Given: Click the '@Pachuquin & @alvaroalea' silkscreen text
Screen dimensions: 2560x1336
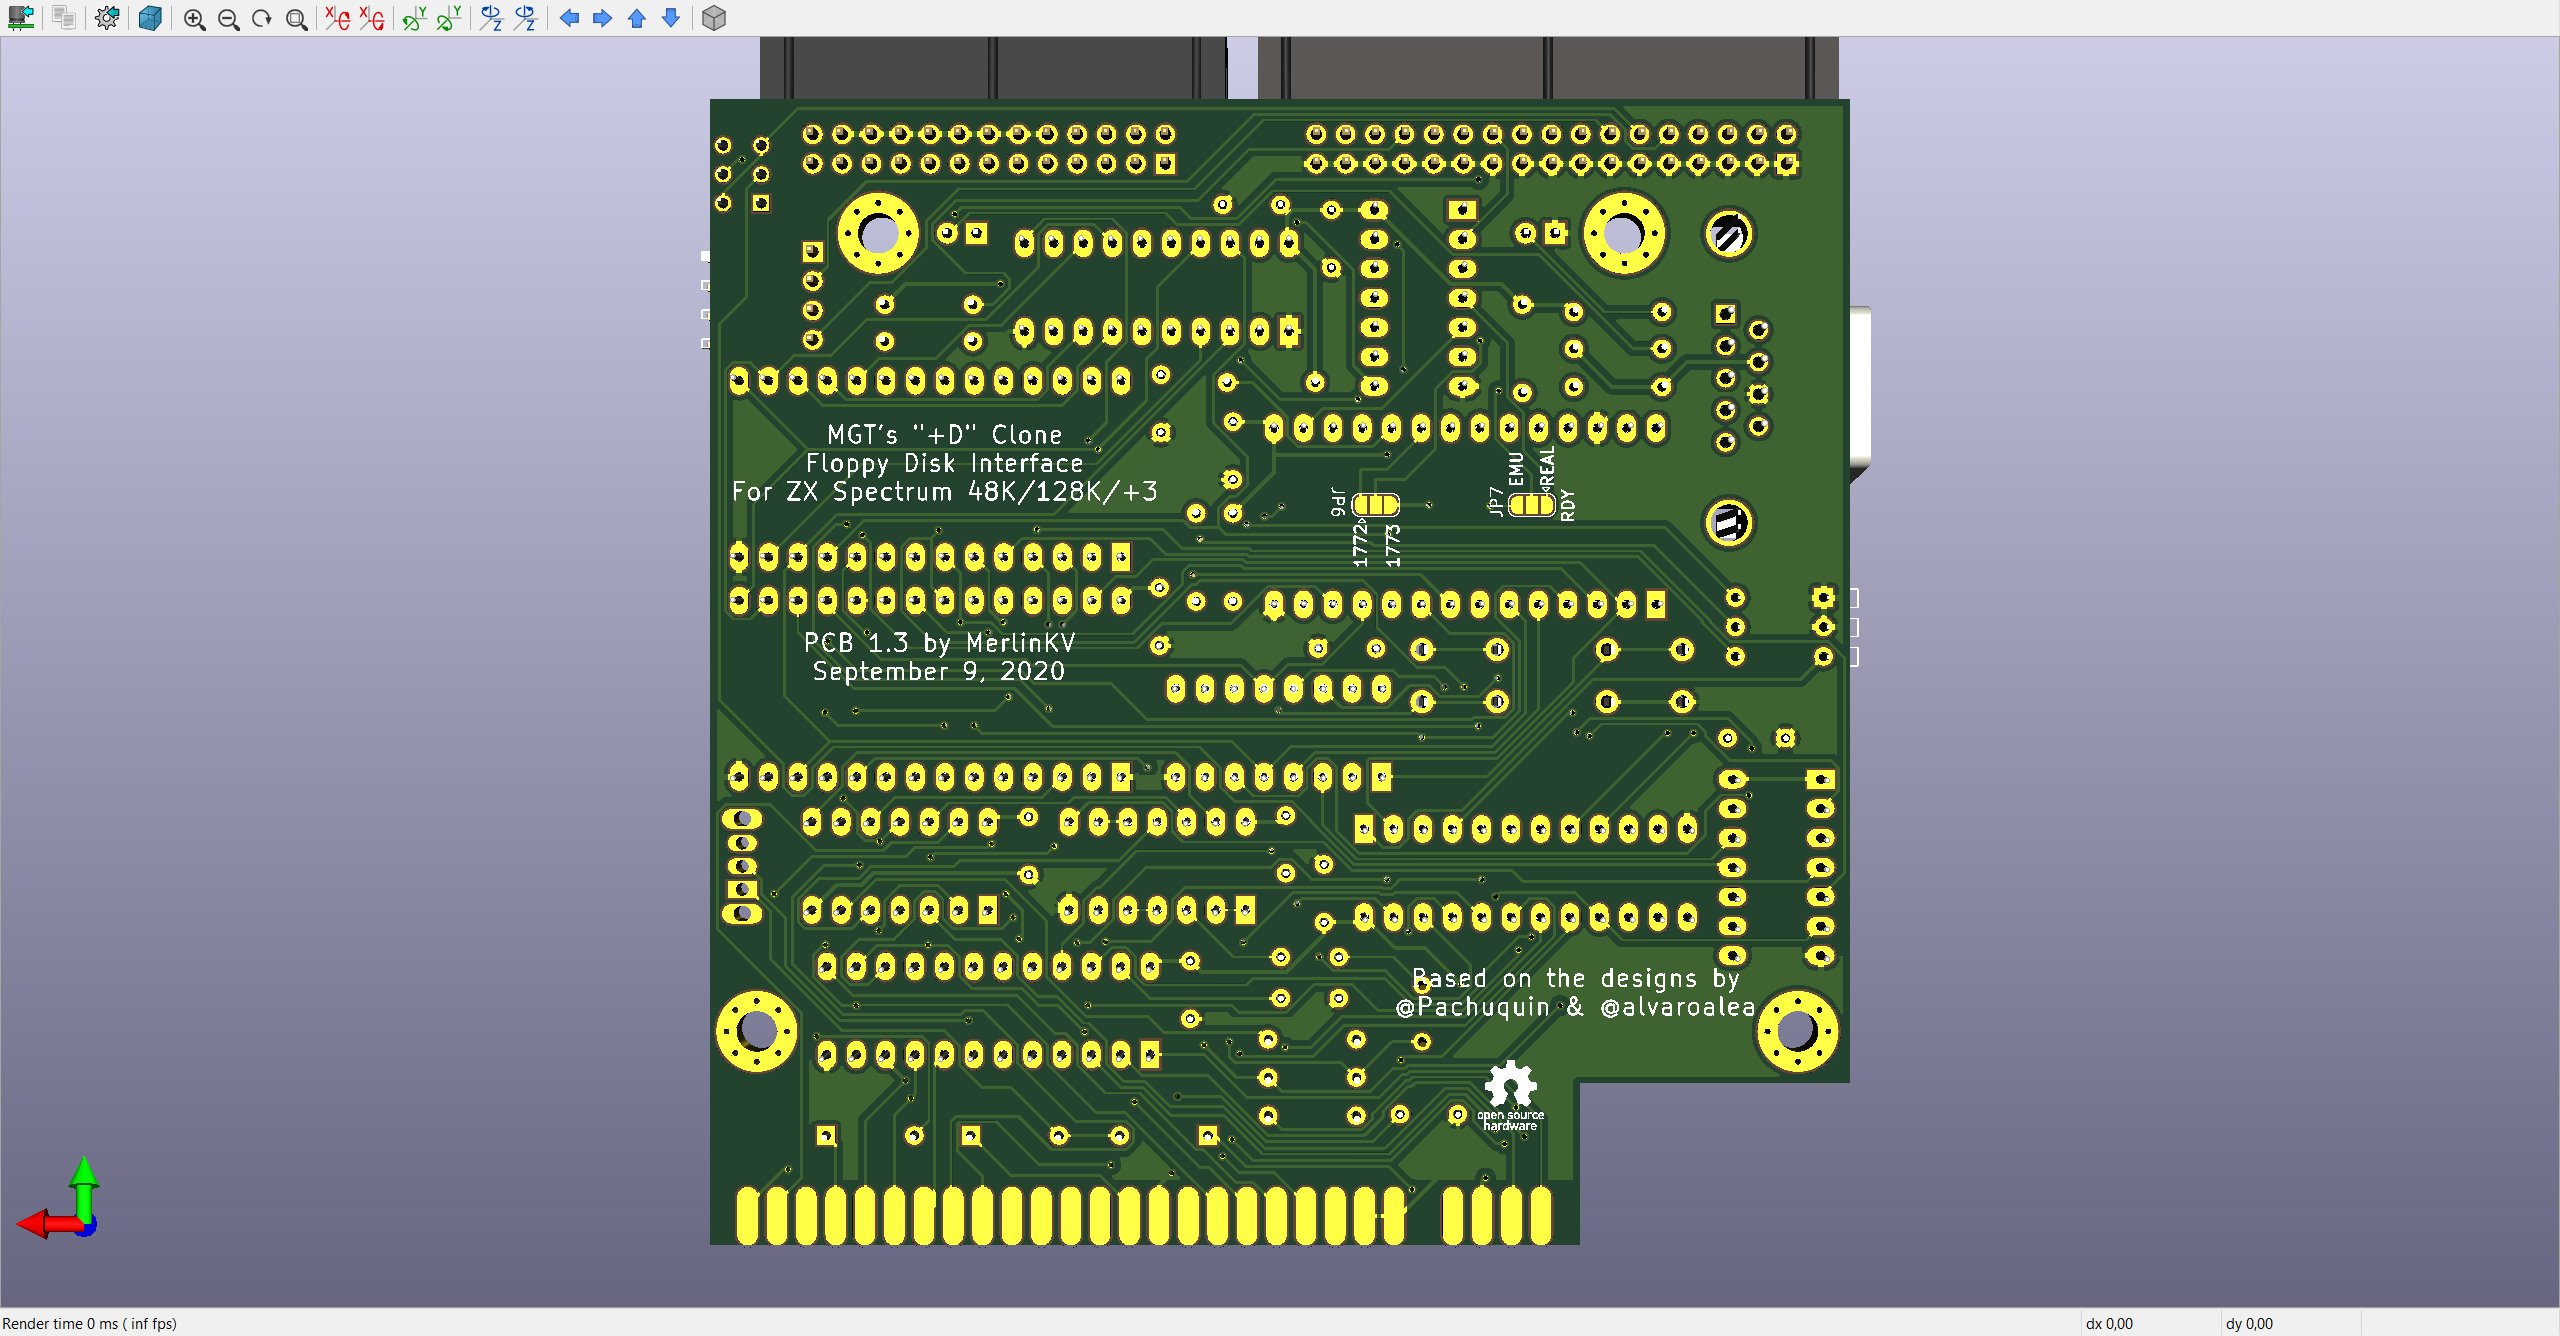Looking at the screenshot, I should pyautogui.click(x=1575, y=1007).
